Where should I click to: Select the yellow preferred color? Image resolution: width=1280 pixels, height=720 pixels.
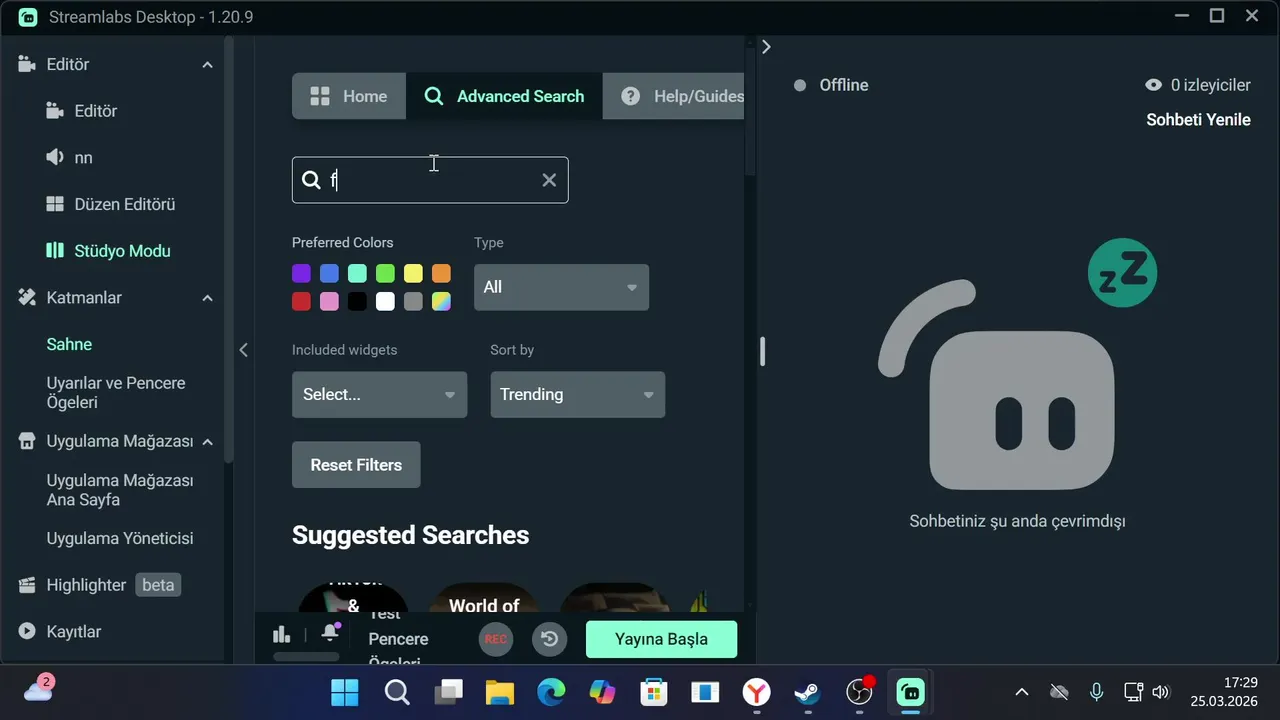tap(413, 274)
